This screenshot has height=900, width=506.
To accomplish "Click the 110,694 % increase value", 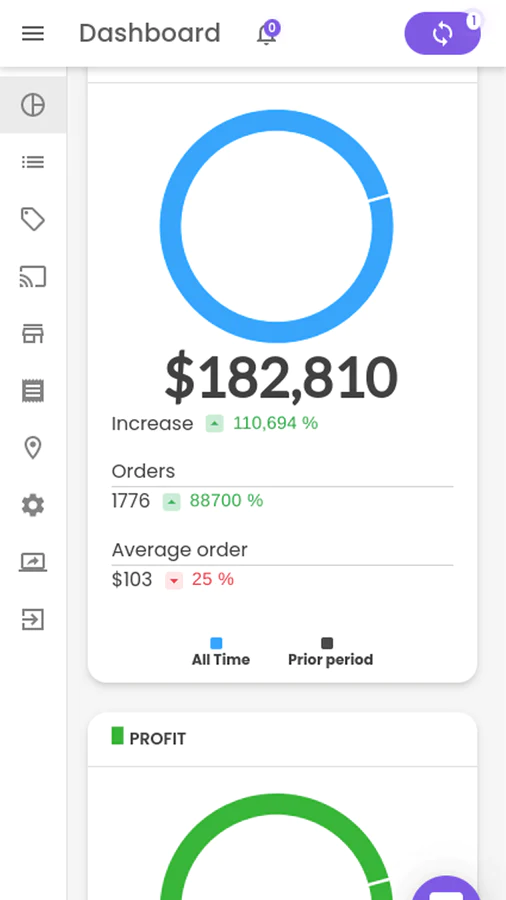I will pyautogui.click(x=275, y=423).
